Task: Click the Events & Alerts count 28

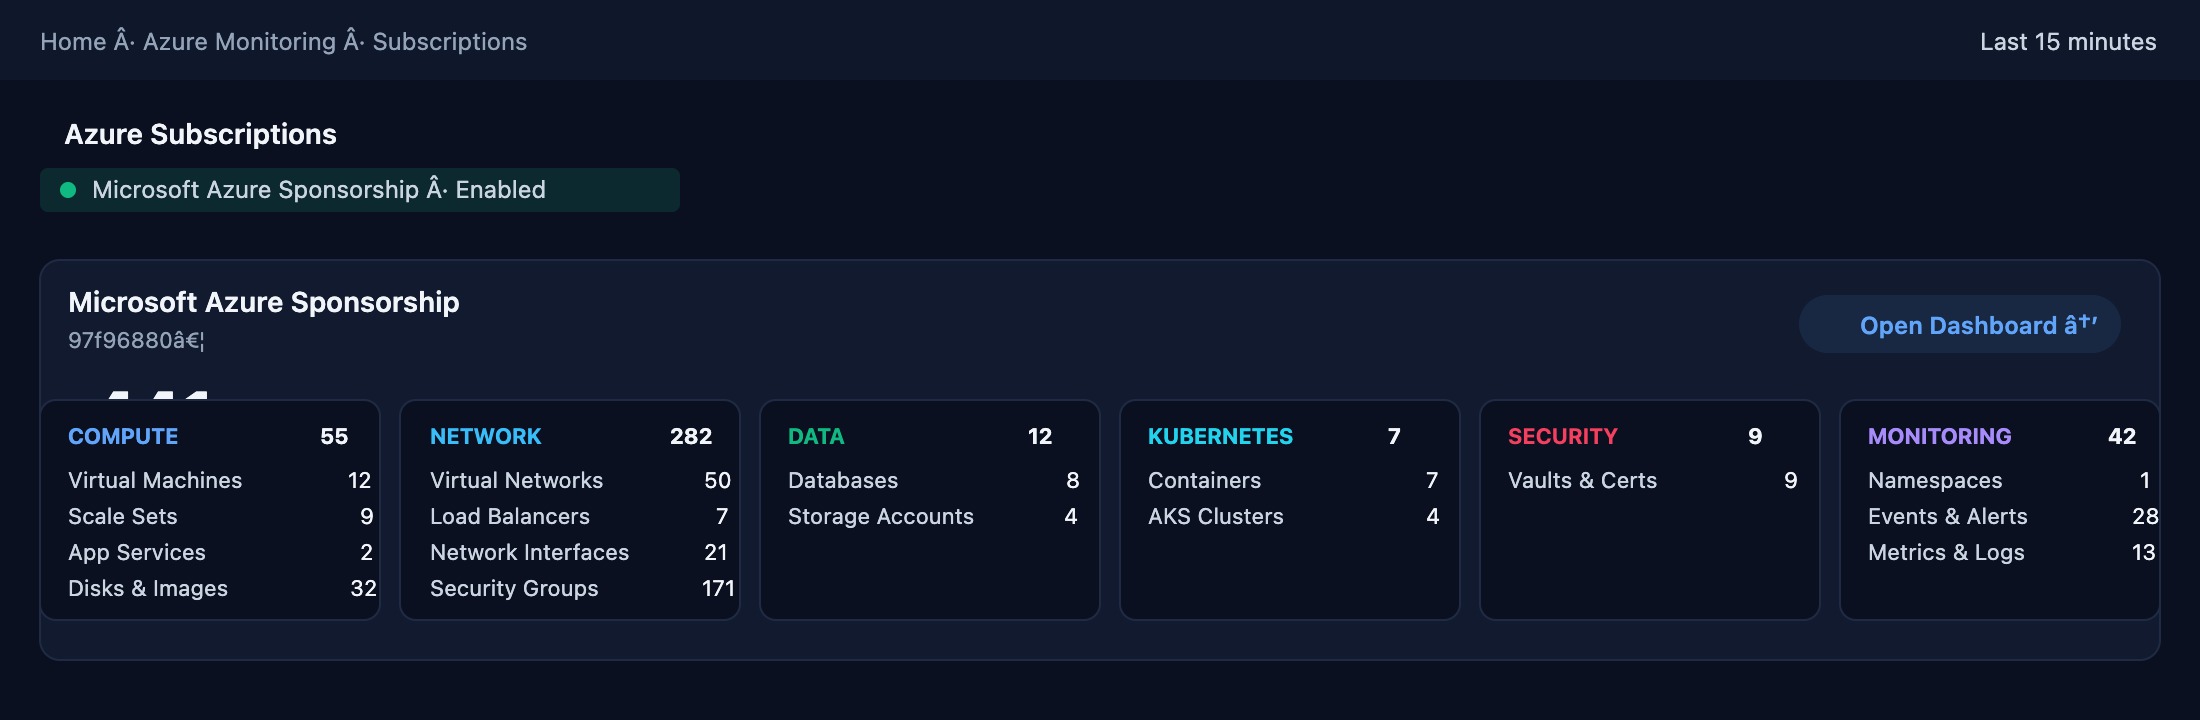Action: (x=2145, y=516)
